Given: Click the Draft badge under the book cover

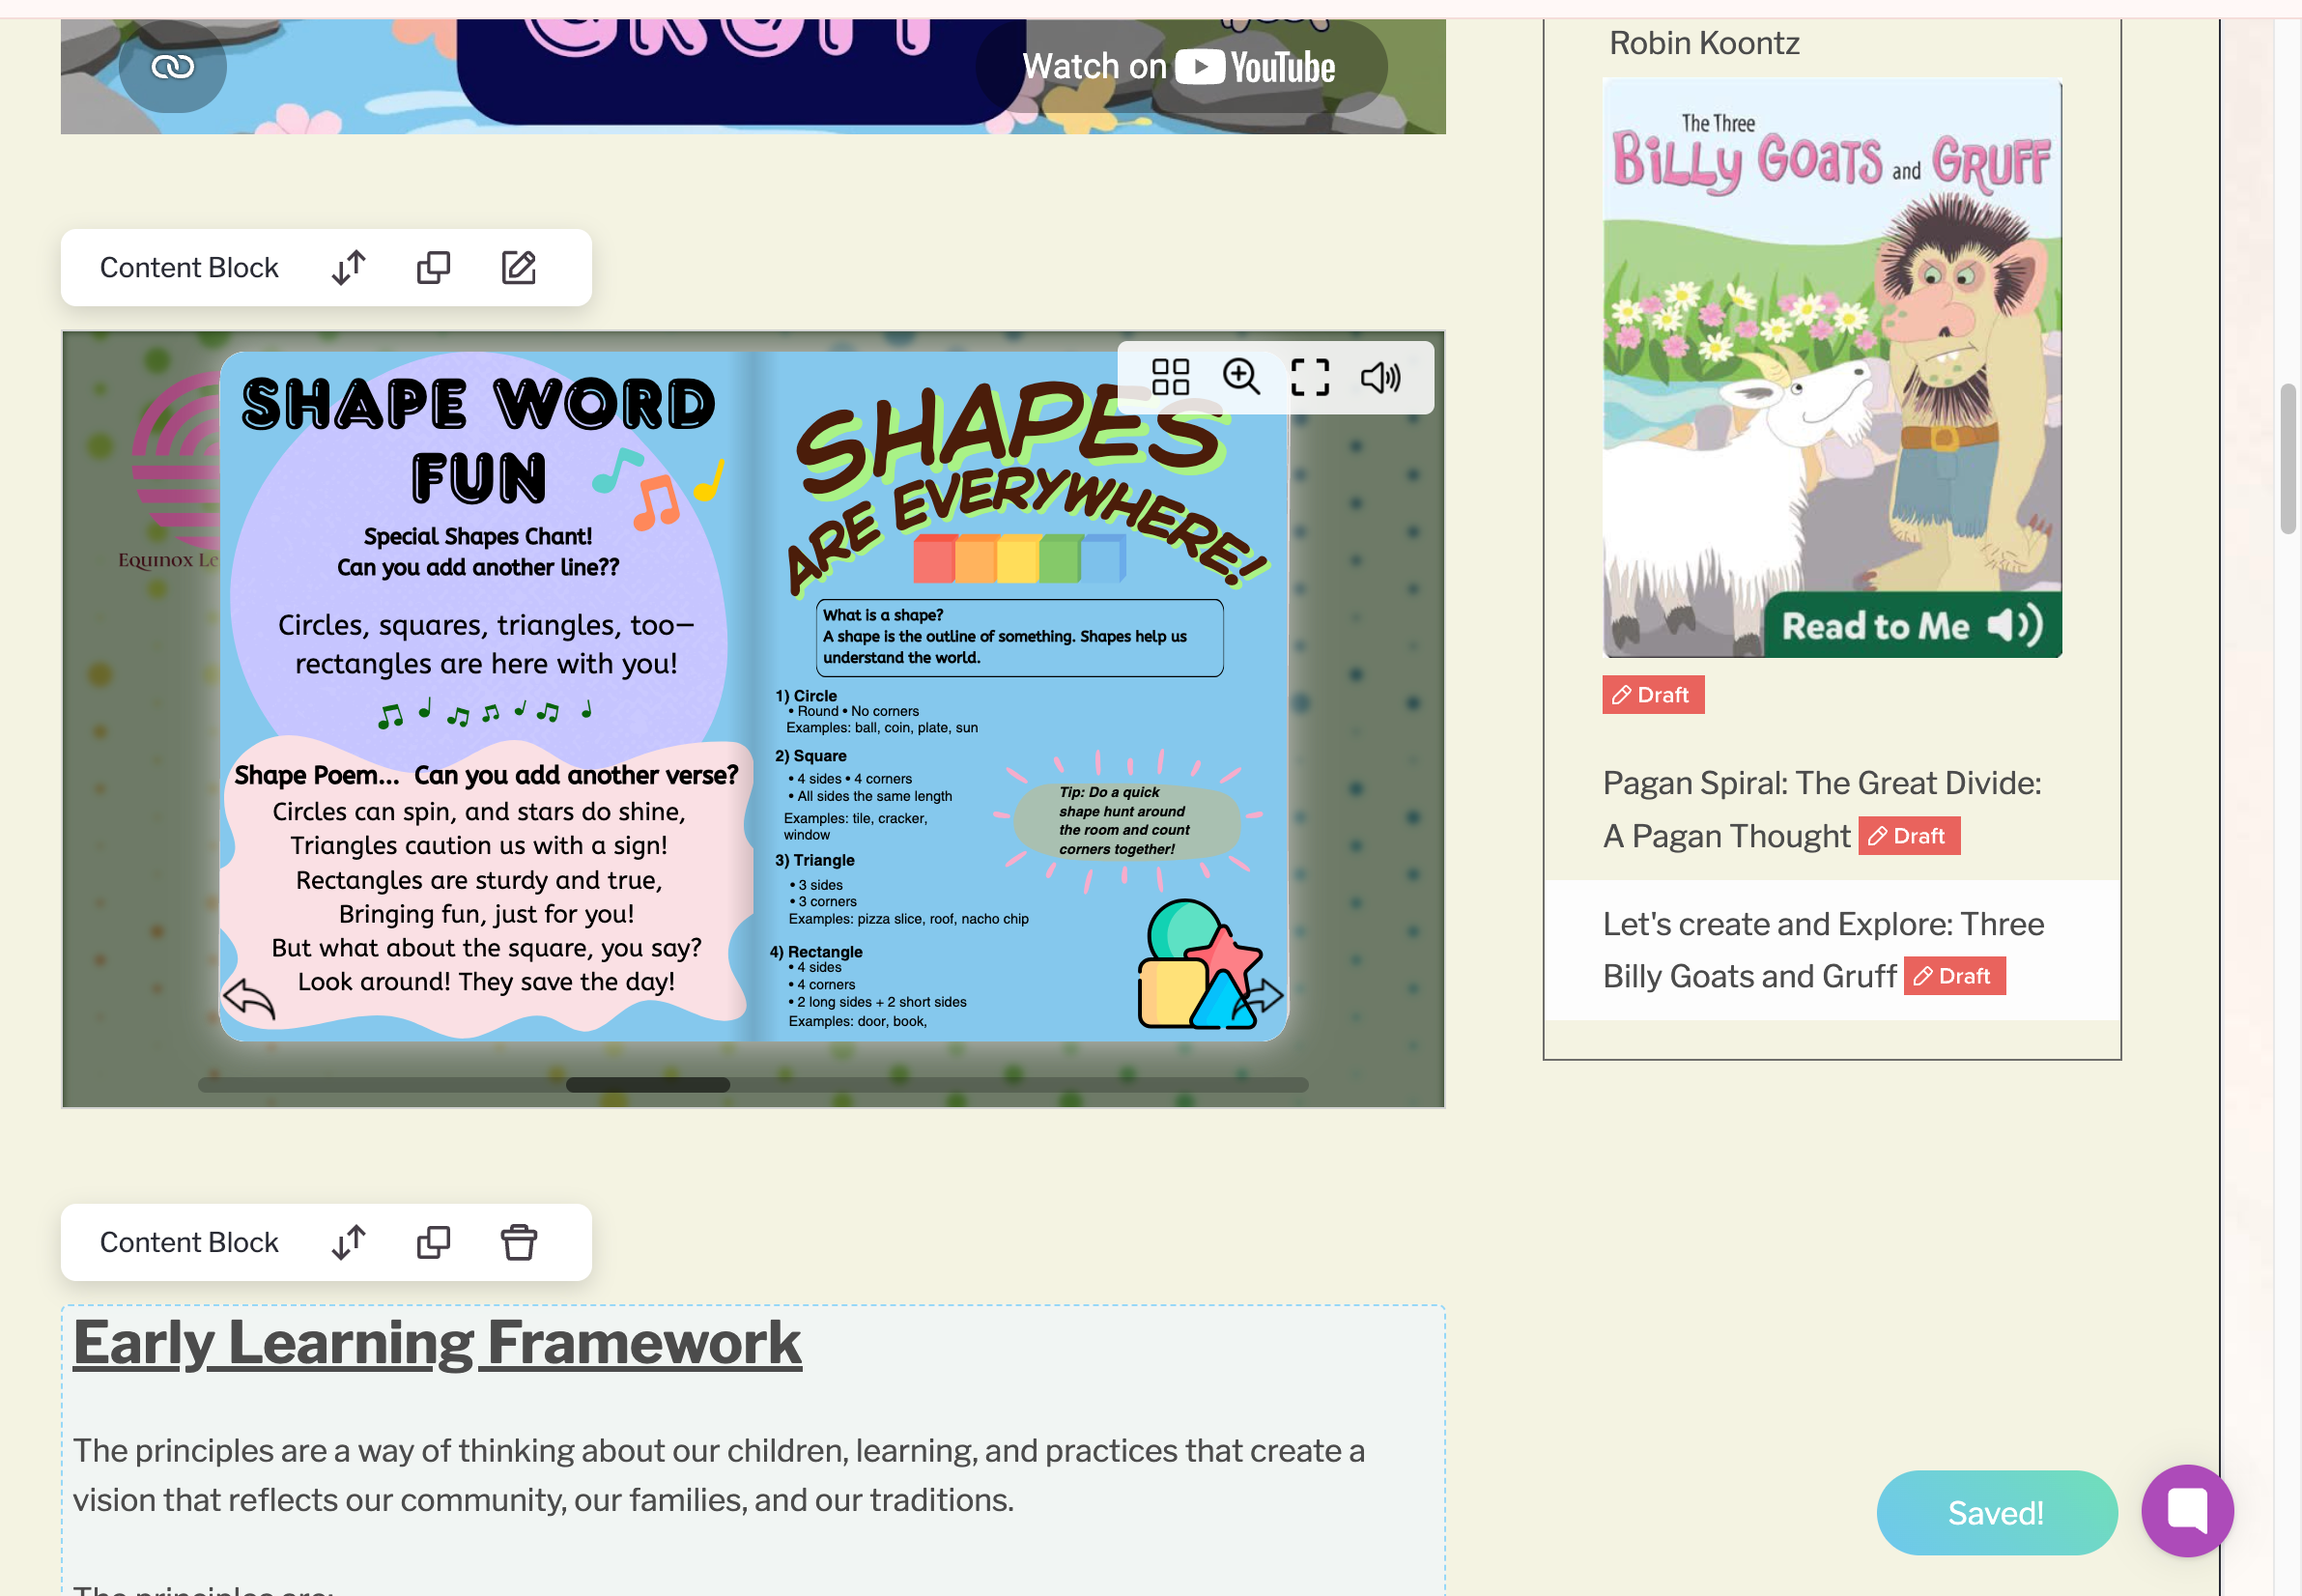Looking at the screenshot, I should 1652,695.
